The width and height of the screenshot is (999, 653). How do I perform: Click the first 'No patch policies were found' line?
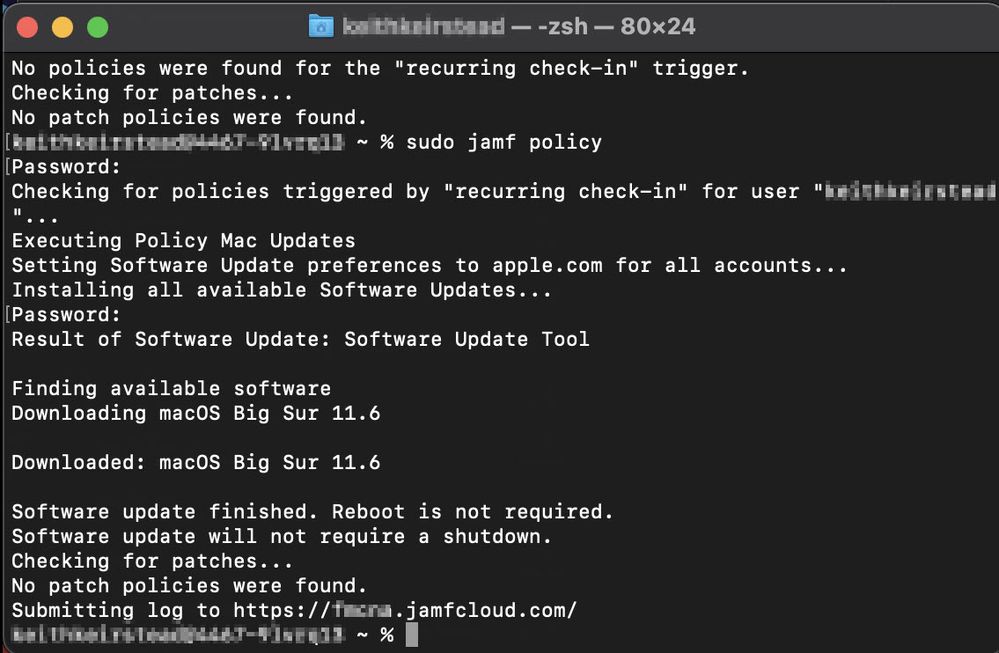coord(189,117)
